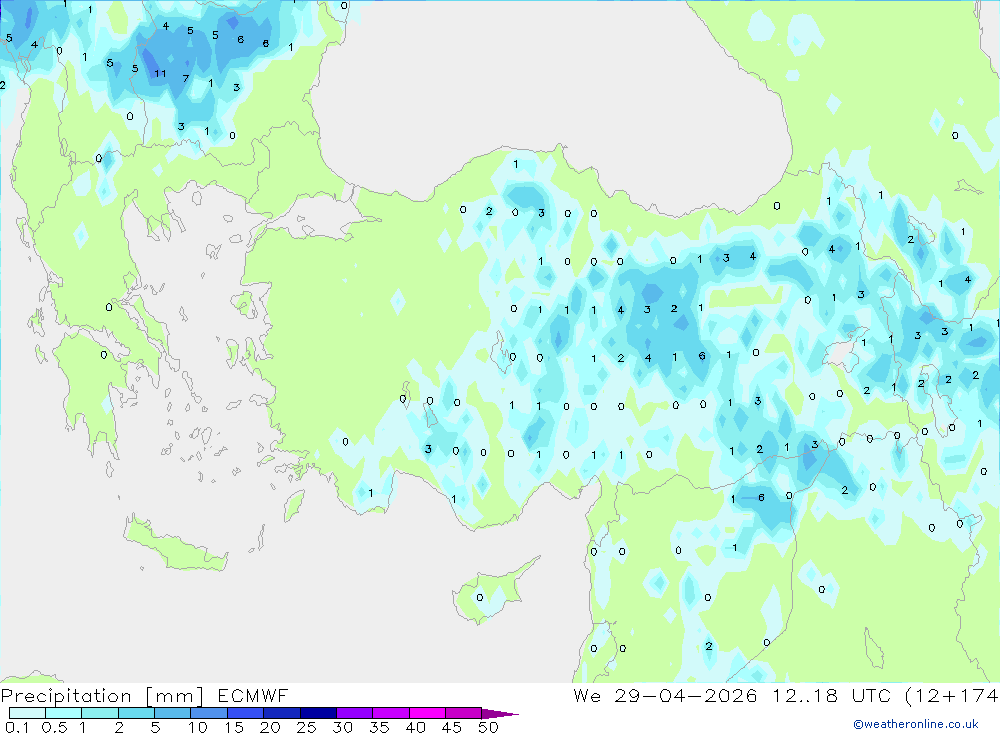Click the 30–35 mm purple legend swatch

(x=354, y=713)
